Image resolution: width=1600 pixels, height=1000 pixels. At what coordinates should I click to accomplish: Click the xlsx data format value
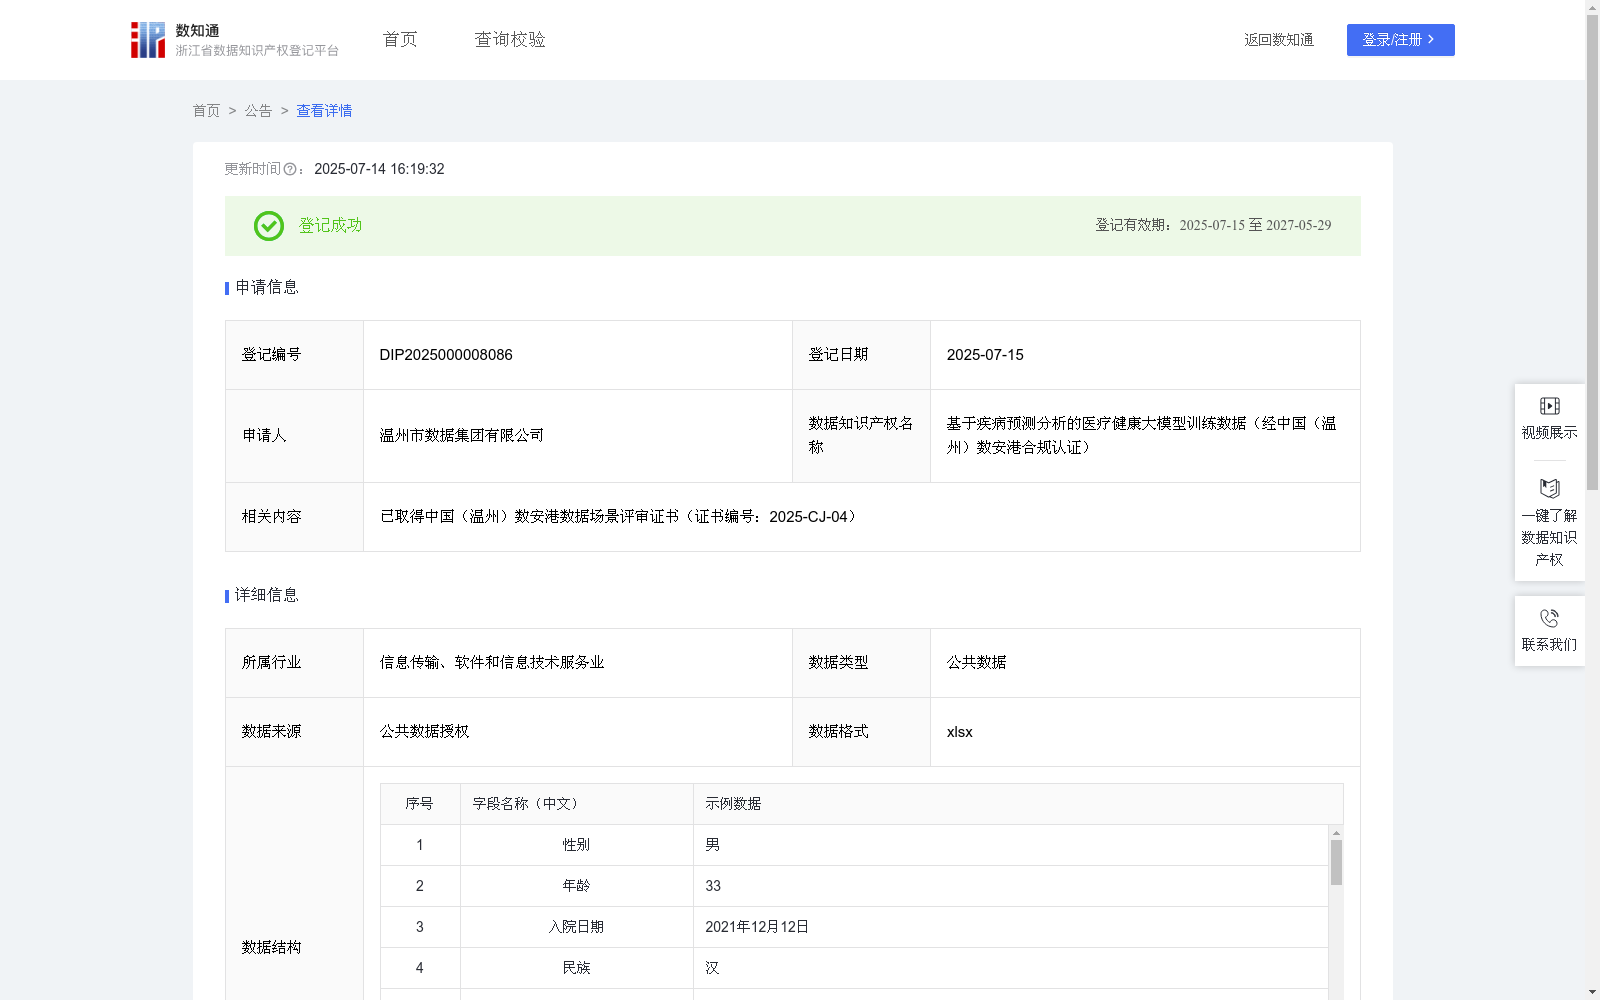960,732
